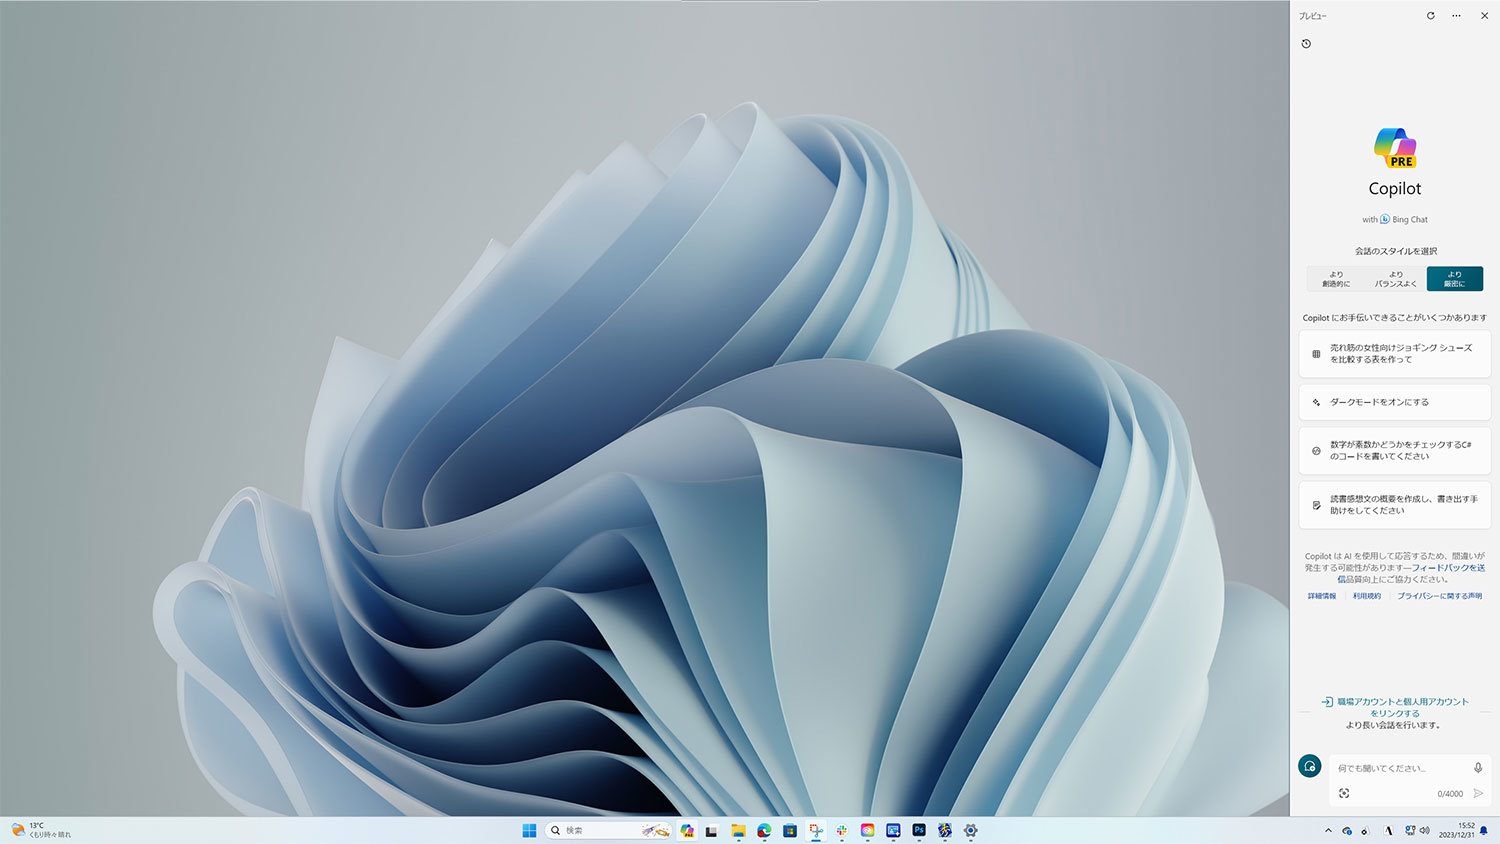Click the microphone icon for voice input
1500x844 pixels.
(1477, 767)
